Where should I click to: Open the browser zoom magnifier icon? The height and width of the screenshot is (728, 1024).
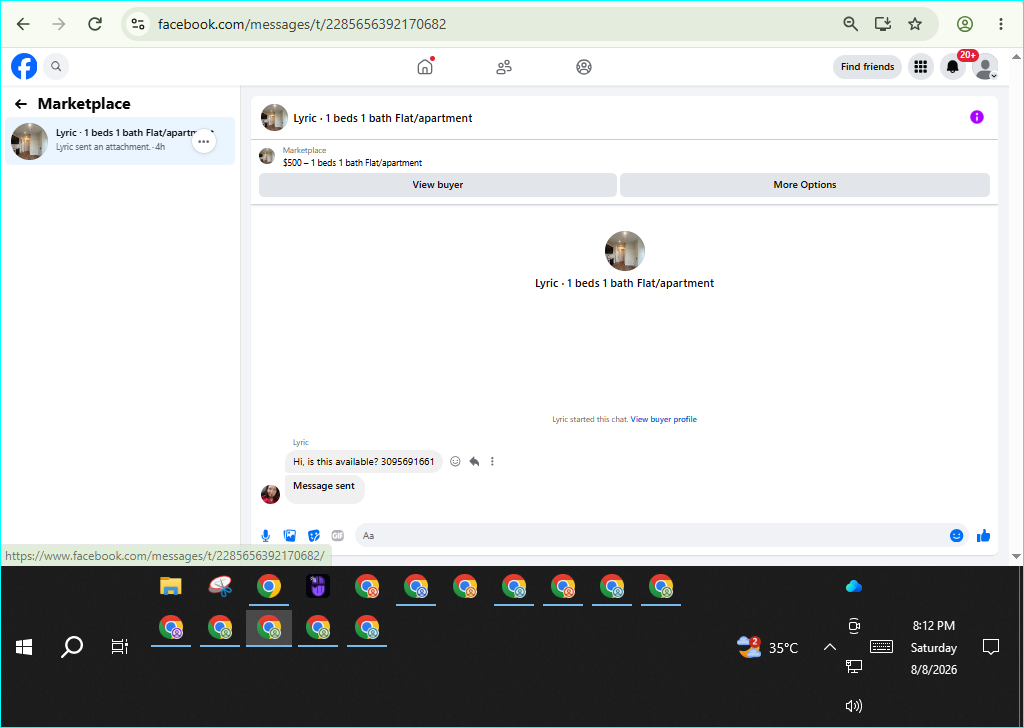[850, 24]
